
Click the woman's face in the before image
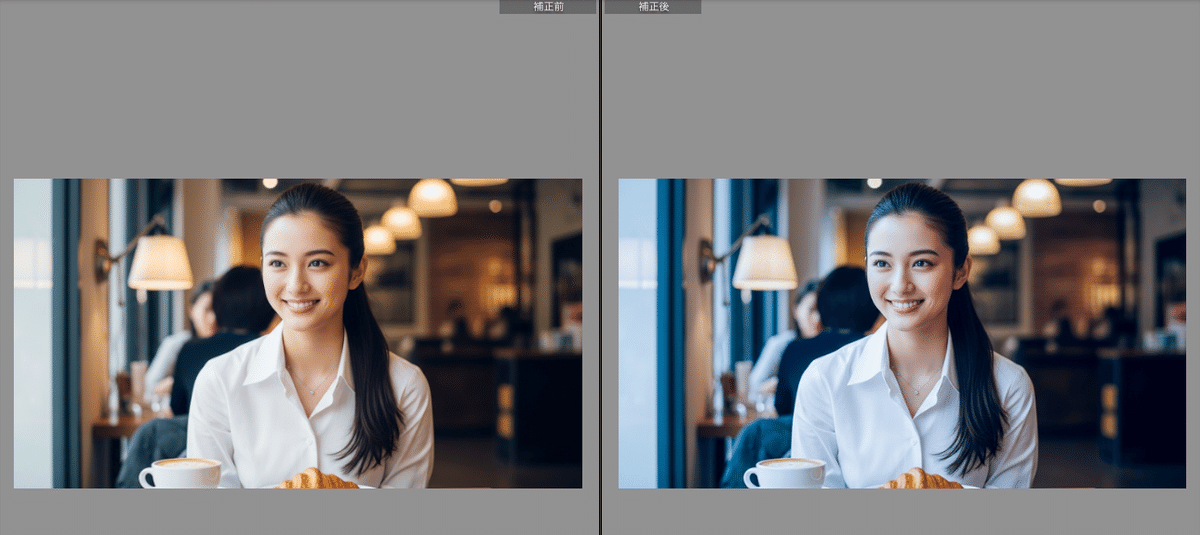pos(302,265)
